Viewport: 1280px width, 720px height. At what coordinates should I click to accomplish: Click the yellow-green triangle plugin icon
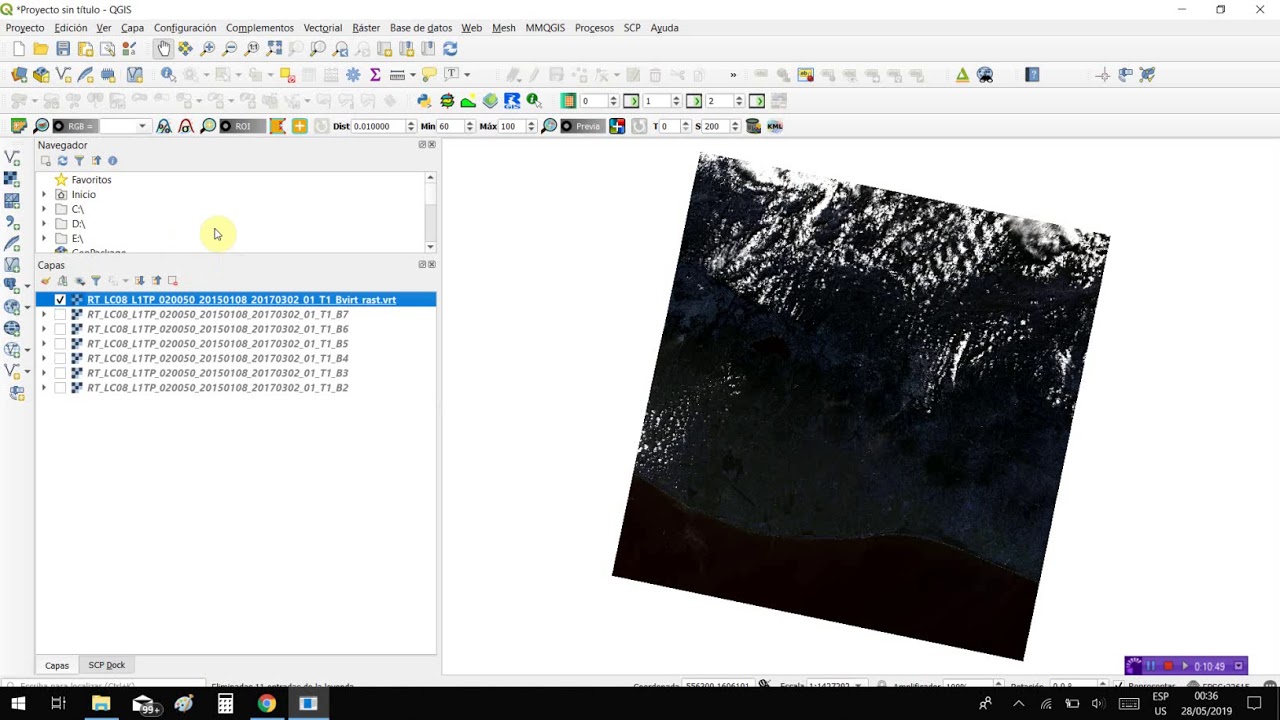962,75
